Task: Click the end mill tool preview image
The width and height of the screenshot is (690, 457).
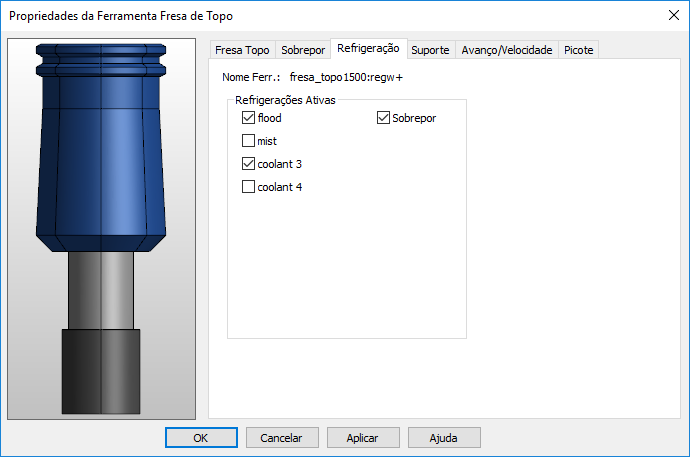Action: tap(101, 229)
